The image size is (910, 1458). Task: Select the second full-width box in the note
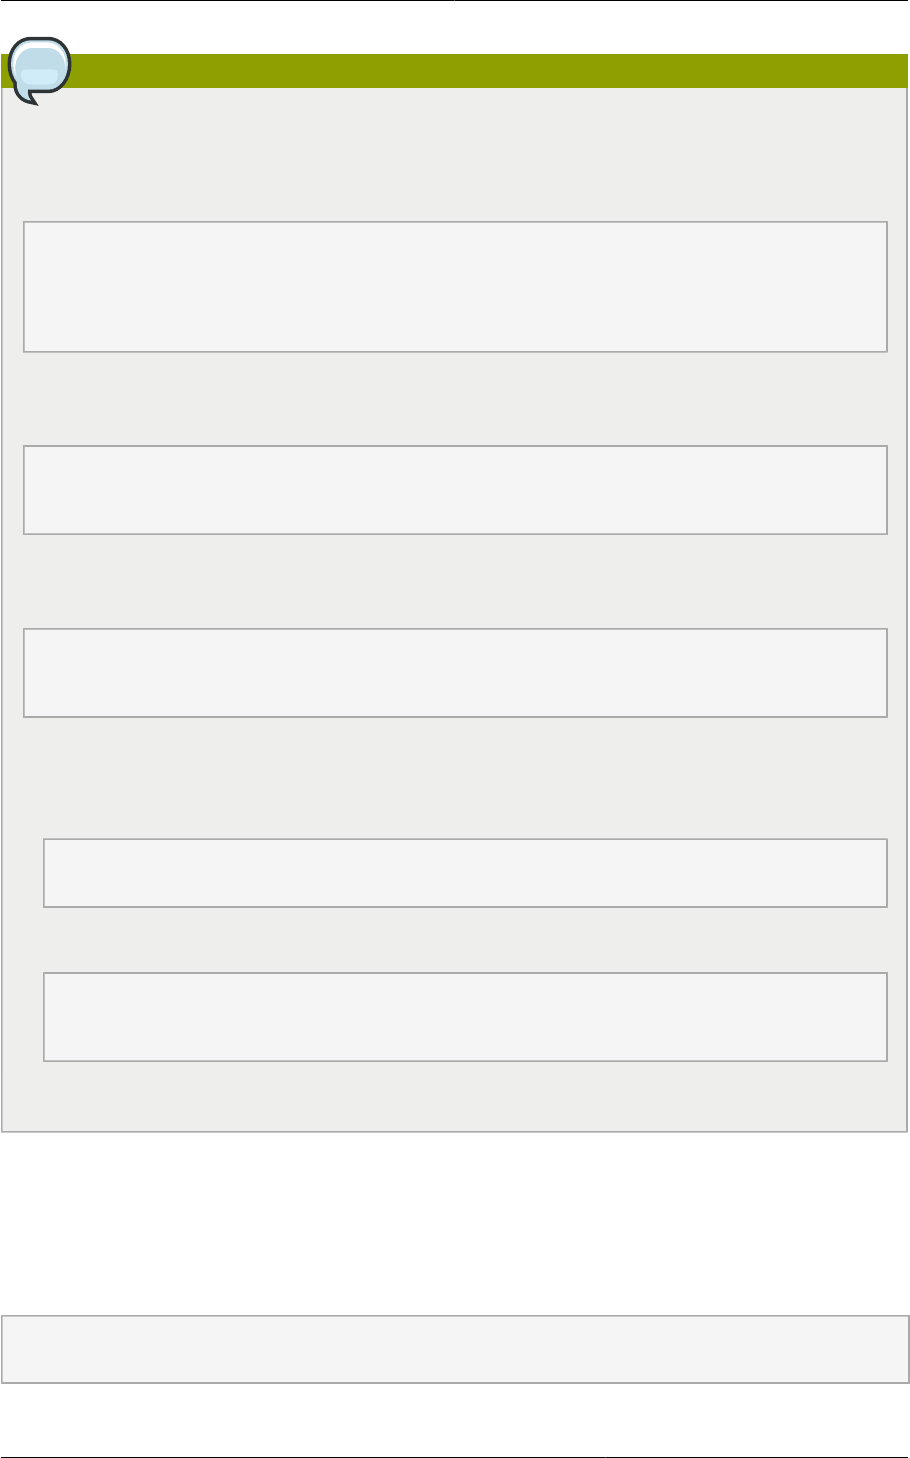click(x=455, y=490)
